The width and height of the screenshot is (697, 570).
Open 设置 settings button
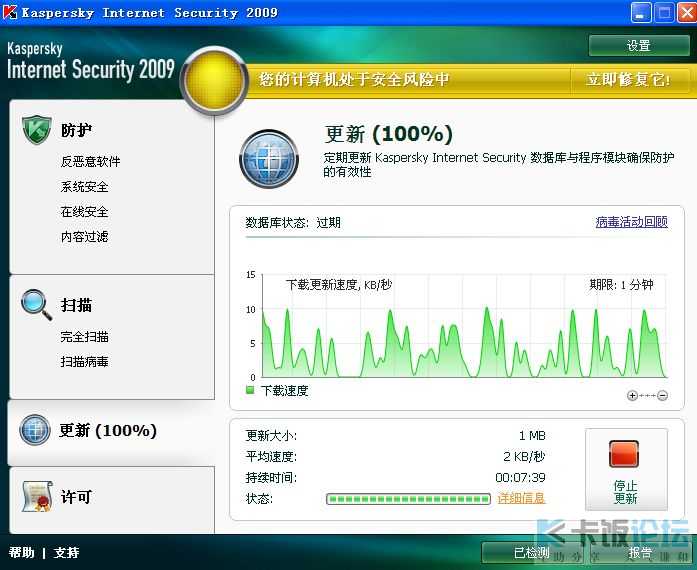[x=639, y=45]
